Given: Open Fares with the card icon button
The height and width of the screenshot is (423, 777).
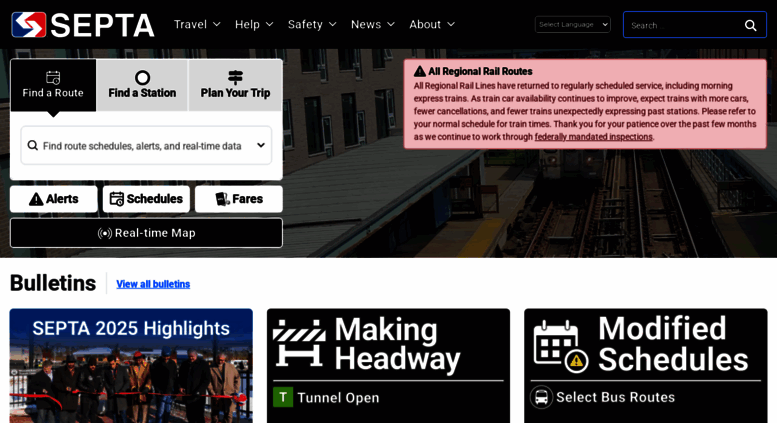Looking at the screenshot, I should tap(239, 199).
